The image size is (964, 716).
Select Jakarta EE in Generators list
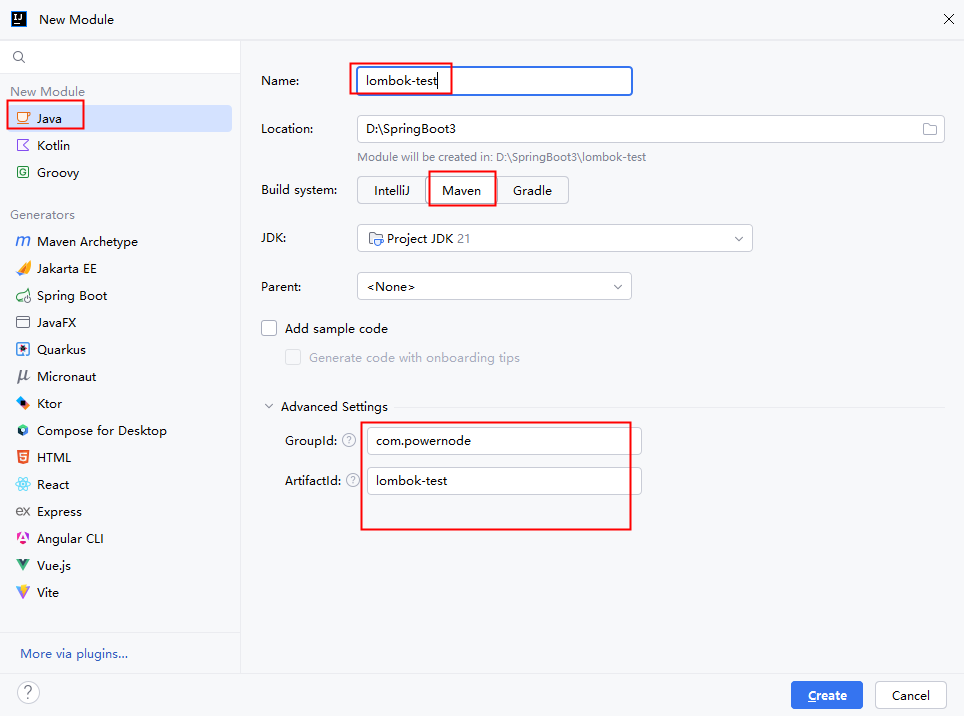pos(66,268)
